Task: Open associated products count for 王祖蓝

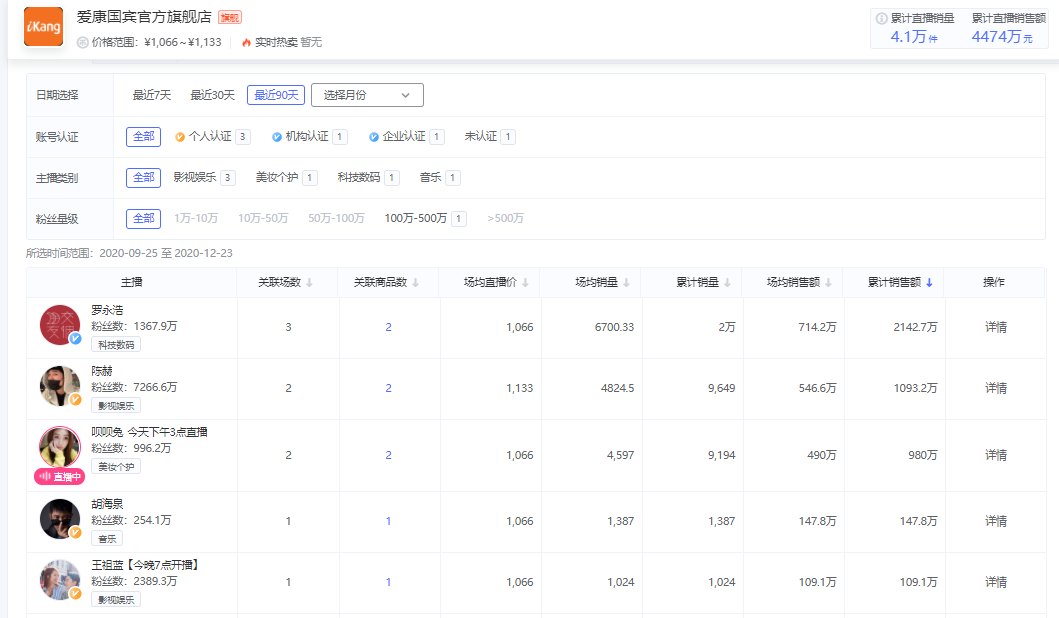Action: (388, 582)
